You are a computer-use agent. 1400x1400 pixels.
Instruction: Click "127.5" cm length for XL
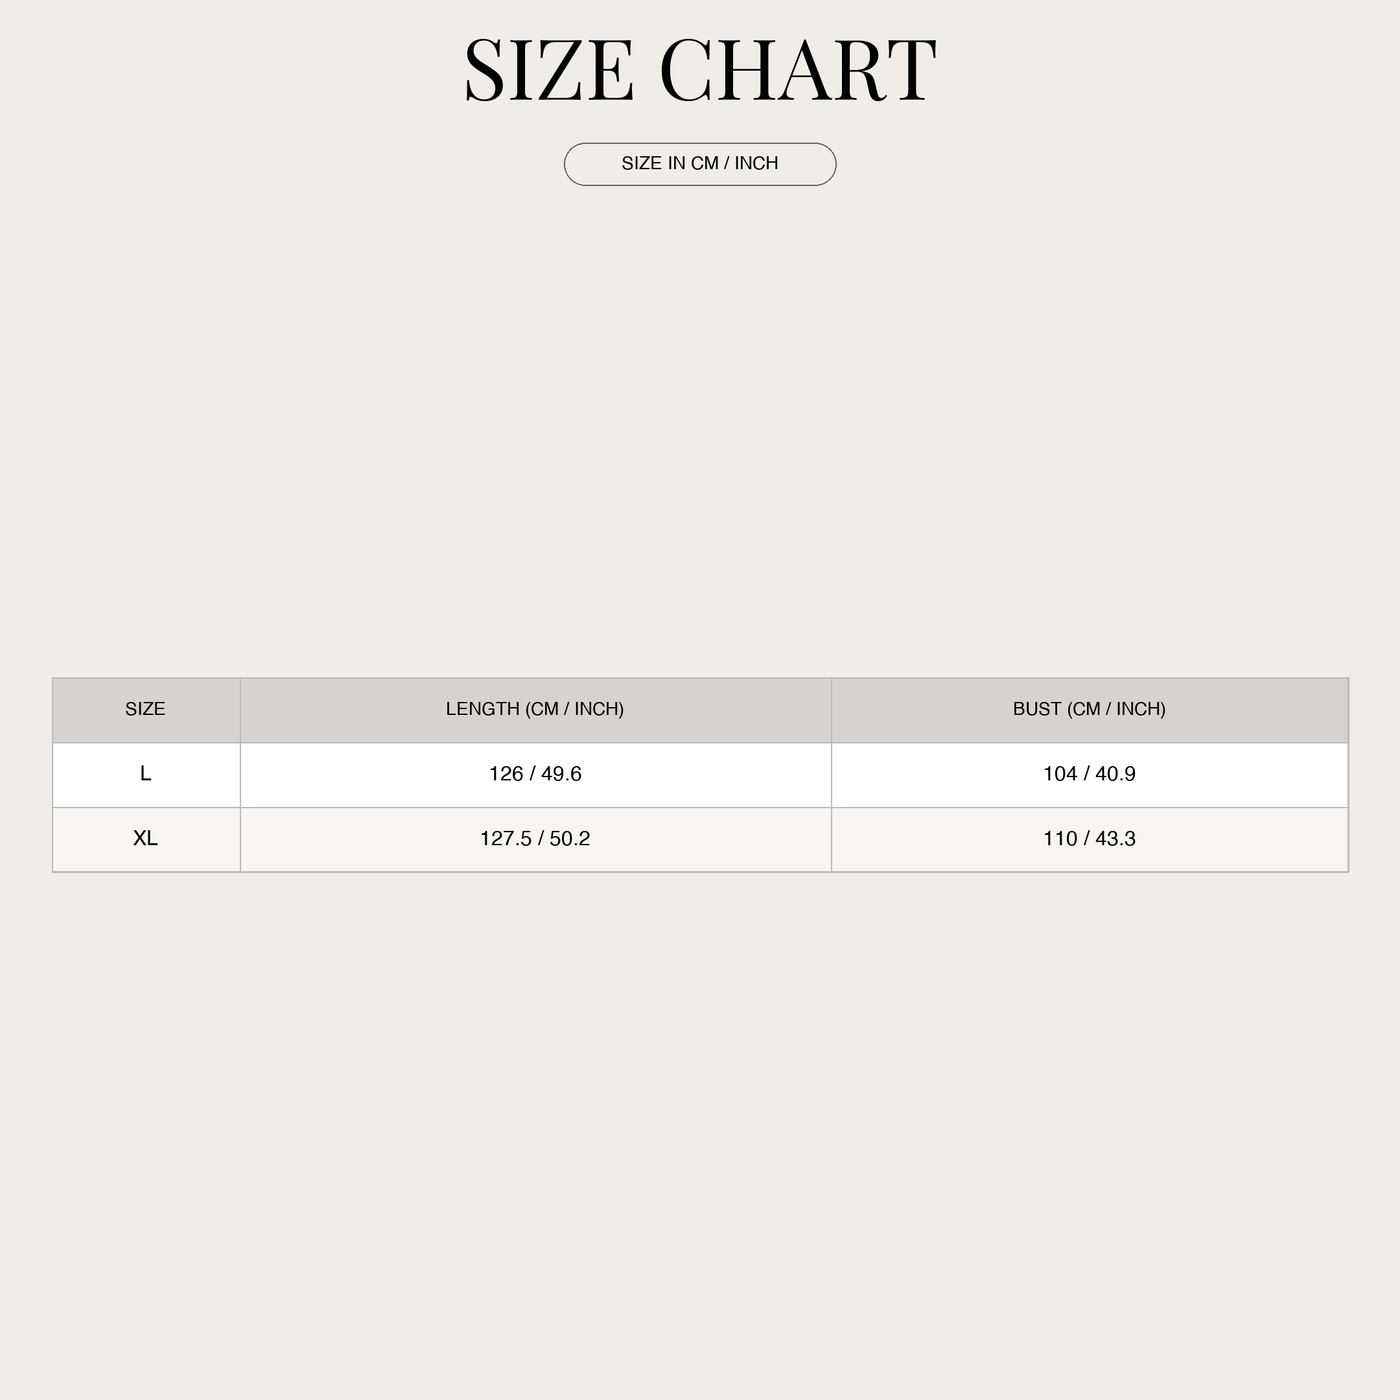tap(506, 839)
